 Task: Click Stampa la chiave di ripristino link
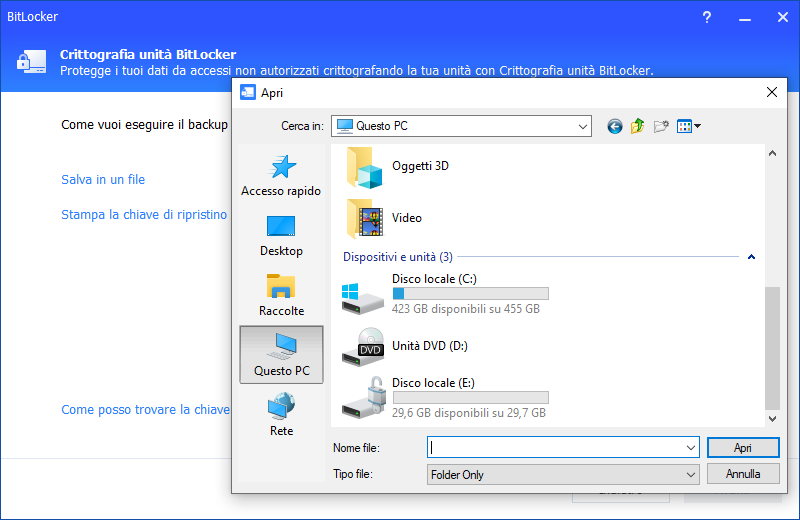click(144, 215)
